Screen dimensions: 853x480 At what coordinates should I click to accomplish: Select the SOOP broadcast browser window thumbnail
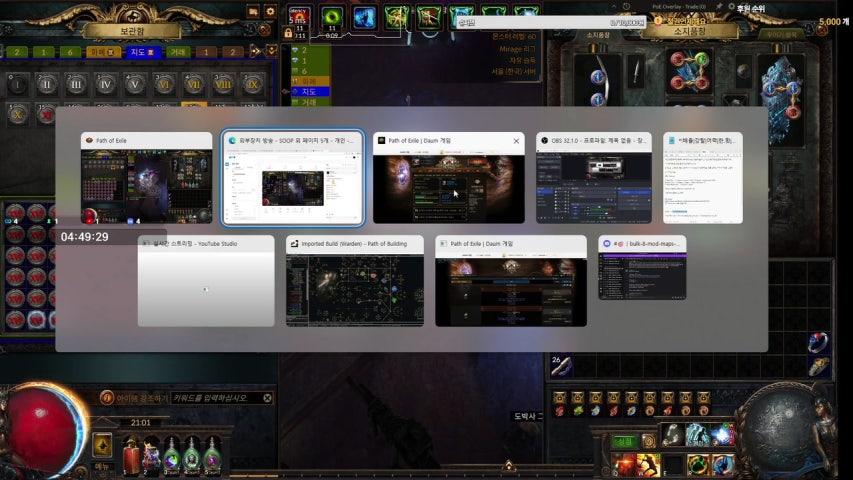[x=293, y=178]
